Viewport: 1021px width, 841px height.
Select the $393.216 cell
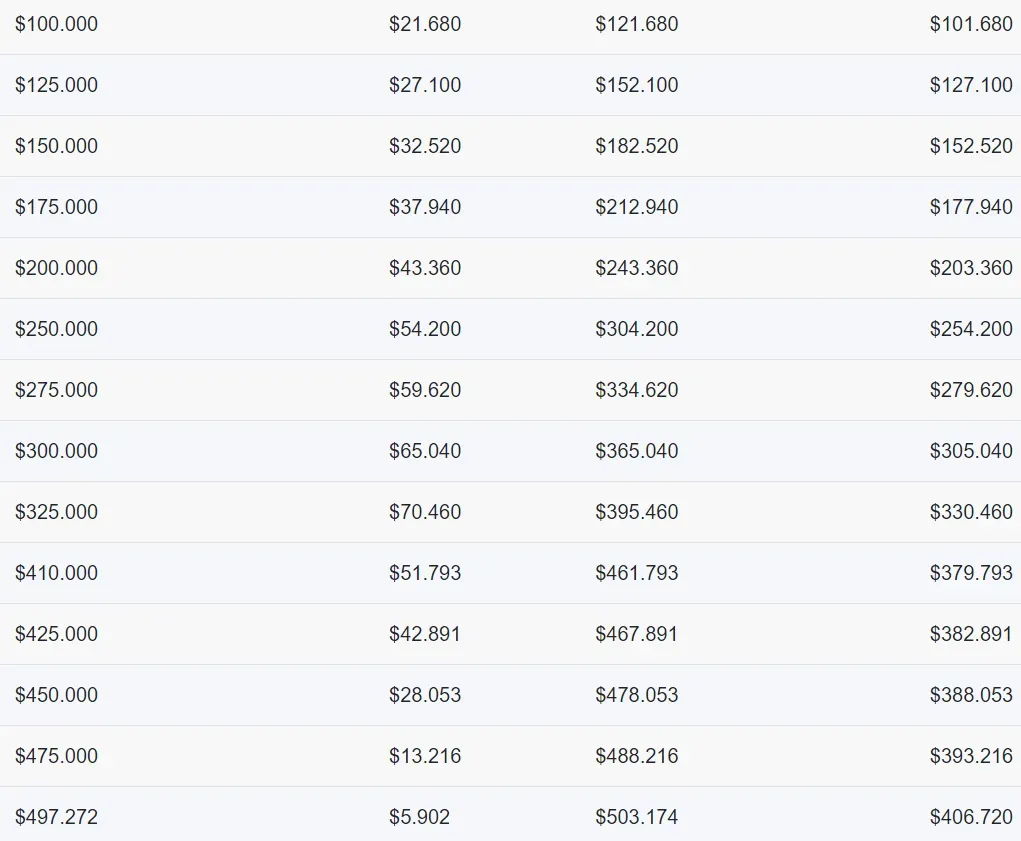click(971, 756)
